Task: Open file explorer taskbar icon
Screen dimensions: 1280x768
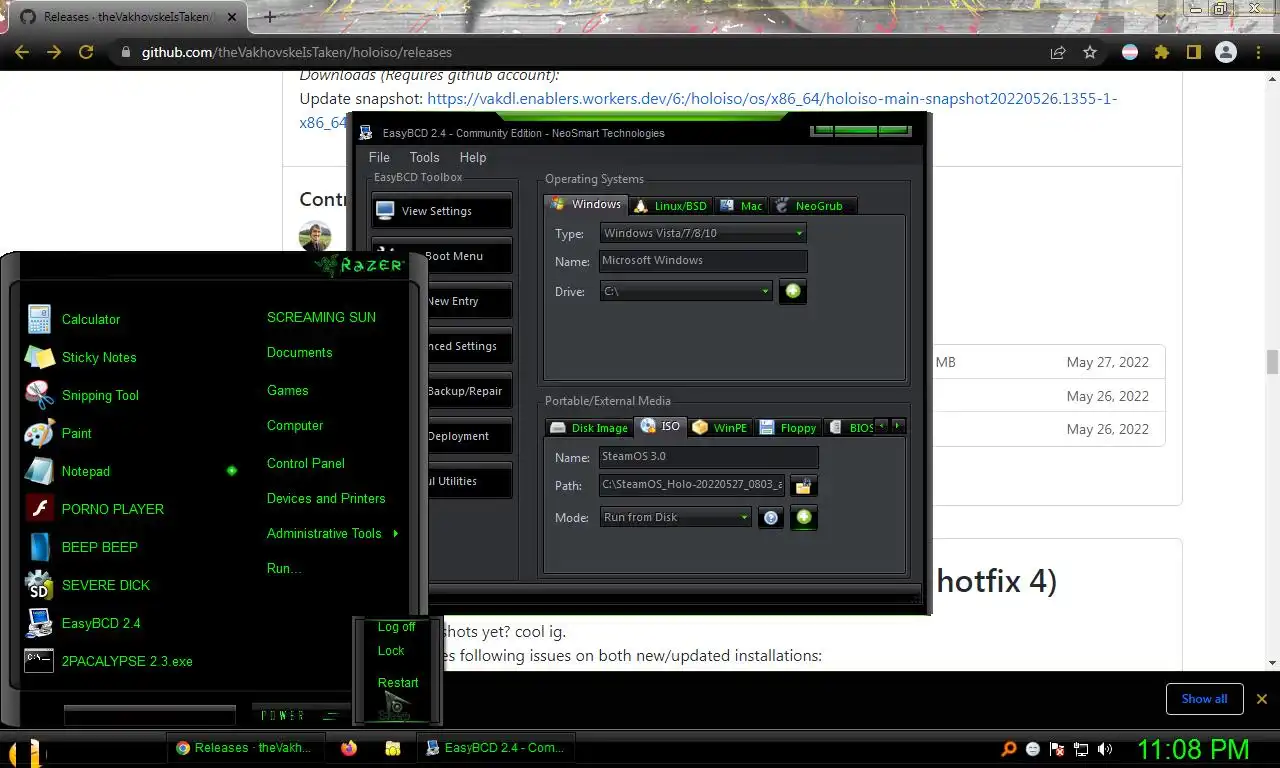Action: [x=393, y=747]
